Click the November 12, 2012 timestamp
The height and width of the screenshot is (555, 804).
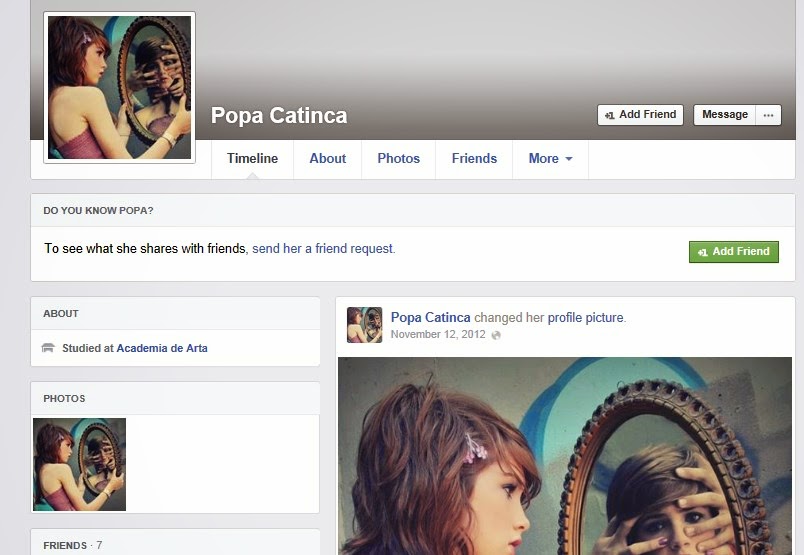coord(438,334)
